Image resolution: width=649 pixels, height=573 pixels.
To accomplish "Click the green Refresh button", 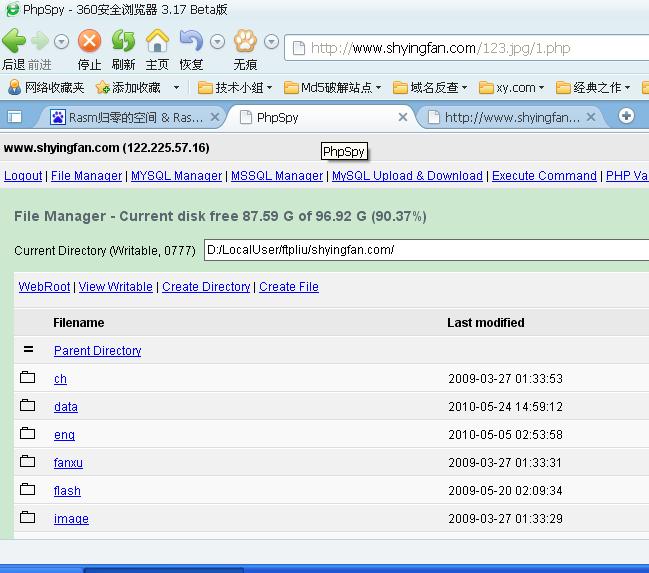I will [x=123, y=41].
